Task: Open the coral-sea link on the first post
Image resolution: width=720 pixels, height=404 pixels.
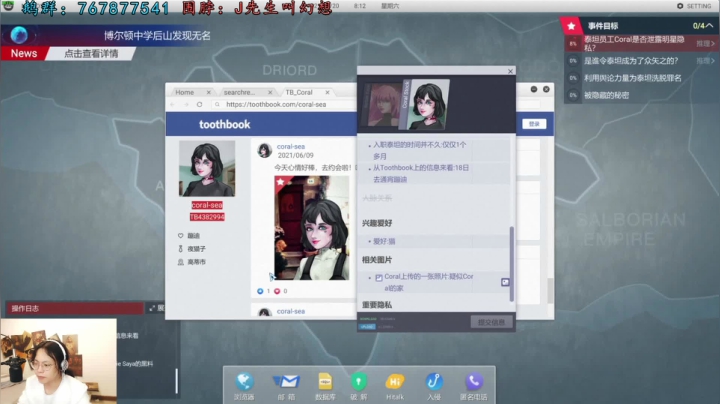Action: point(291,146)
